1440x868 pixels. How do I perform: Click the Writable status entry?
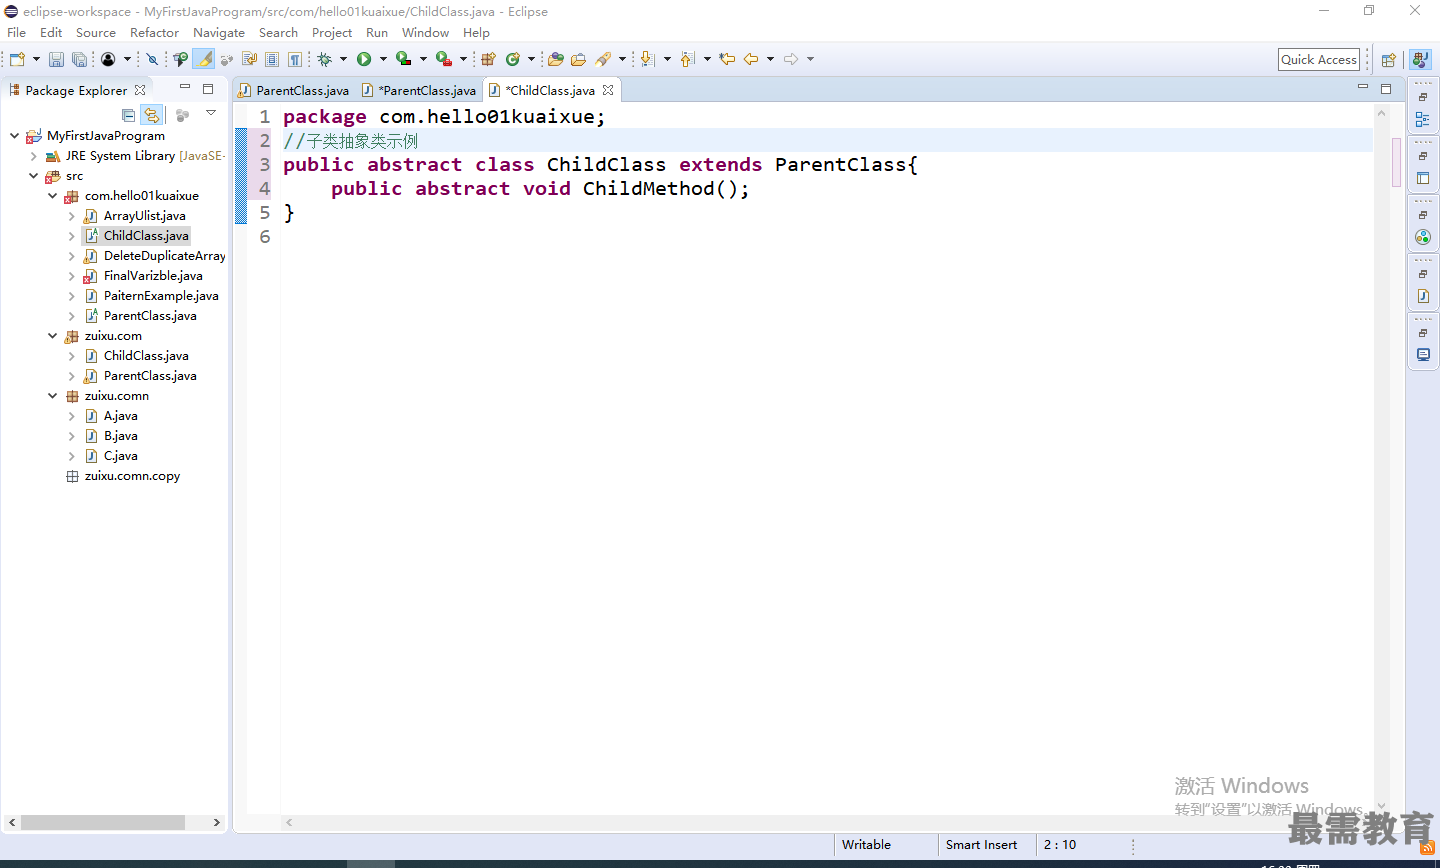tap(866, 845)
